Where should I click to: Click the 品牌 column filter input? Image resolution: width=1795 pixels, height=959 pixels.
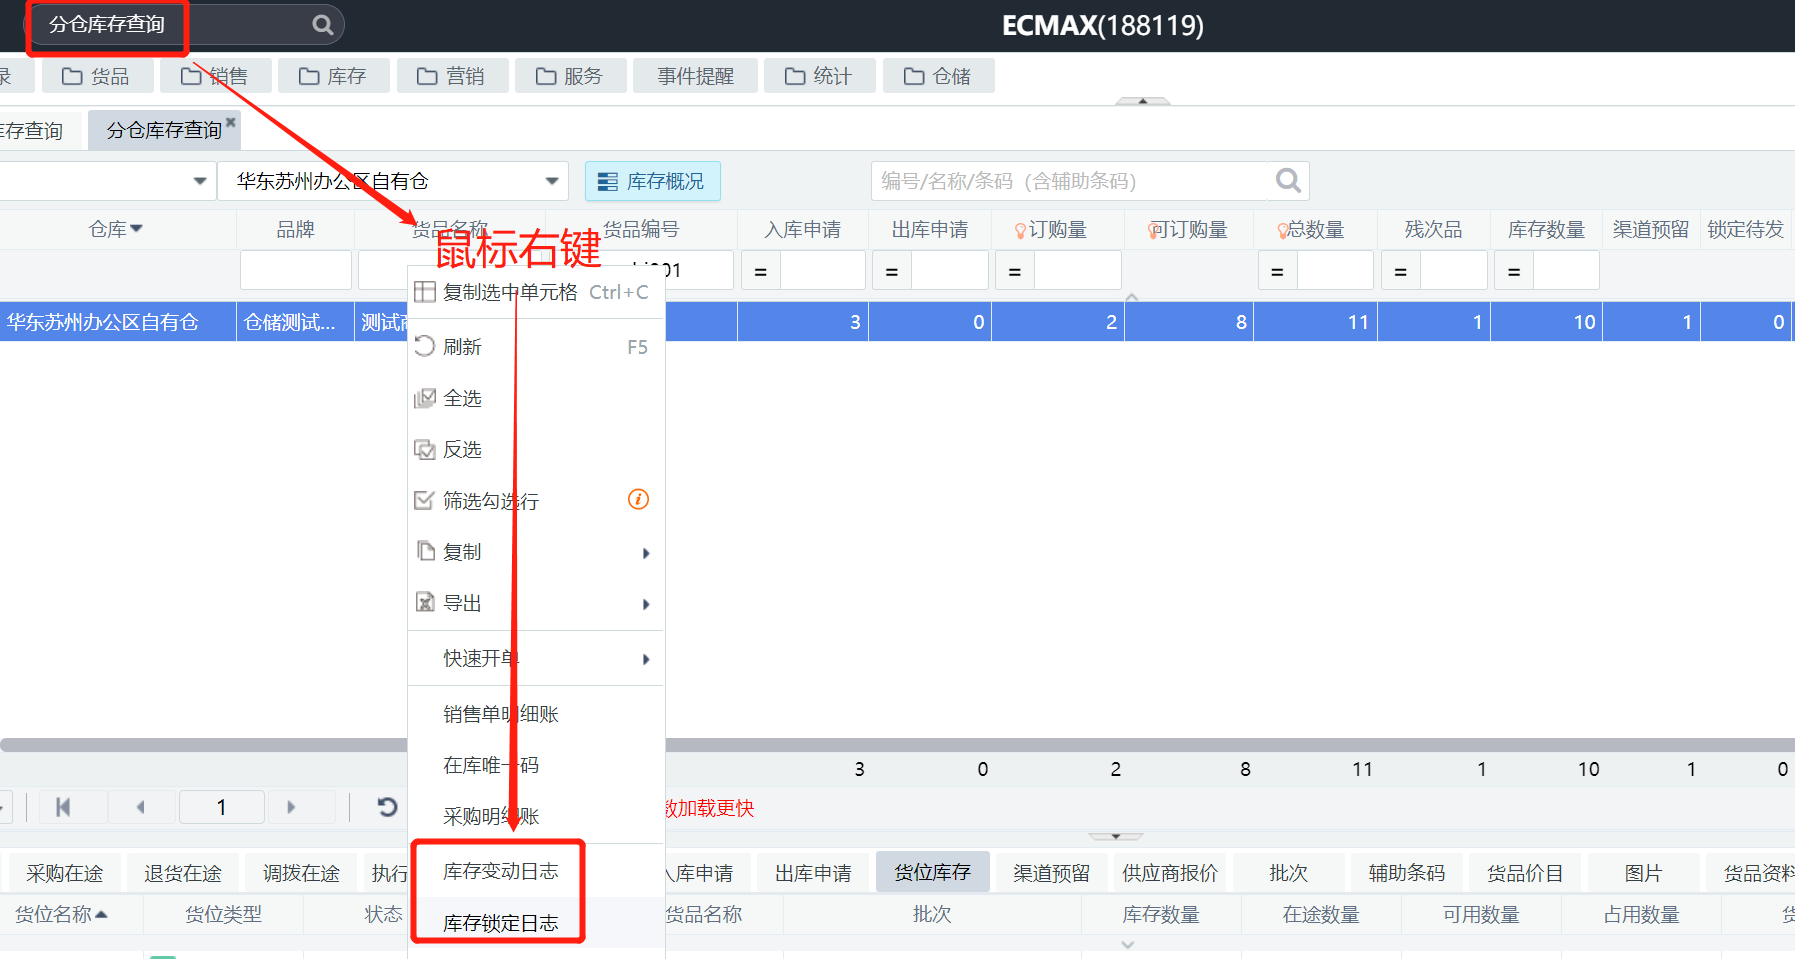[296, 271]
